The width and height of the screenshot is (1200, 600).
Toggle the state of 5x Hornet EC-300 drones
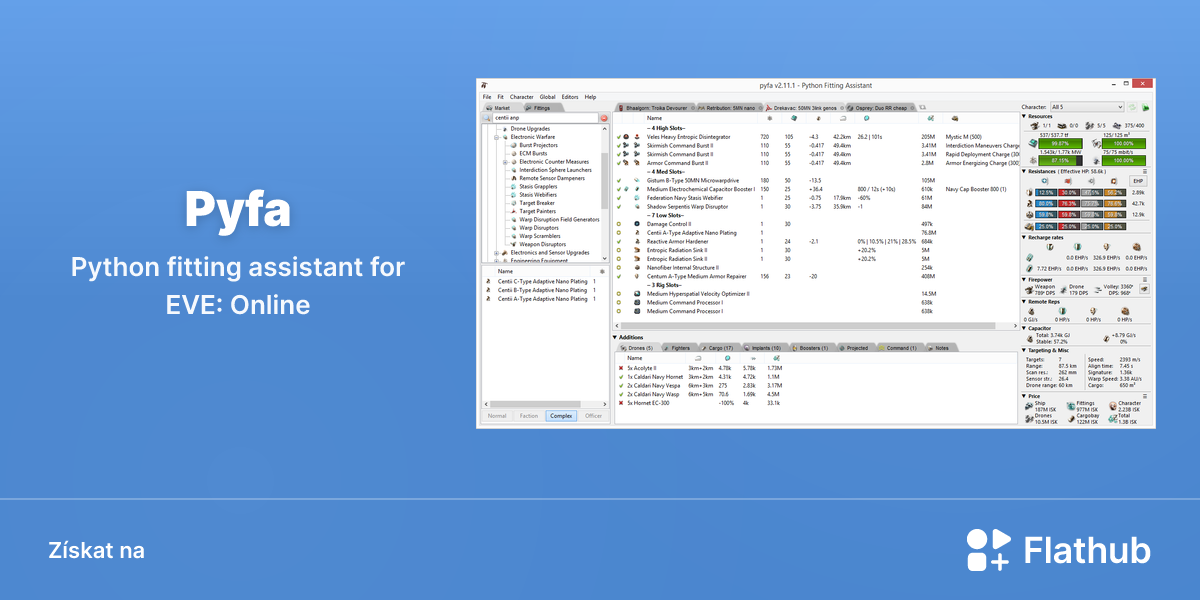(621, 403)
